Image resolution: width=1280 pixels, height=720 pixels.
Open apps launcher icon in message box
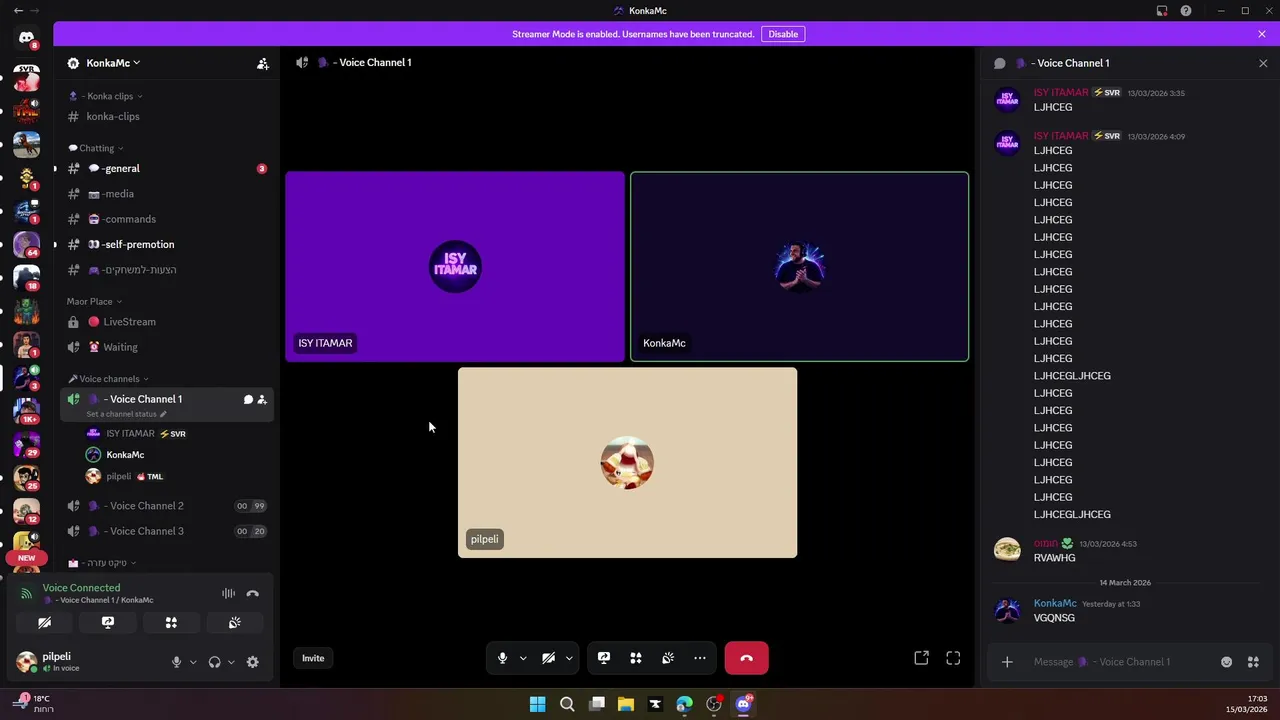(1253, 662)
